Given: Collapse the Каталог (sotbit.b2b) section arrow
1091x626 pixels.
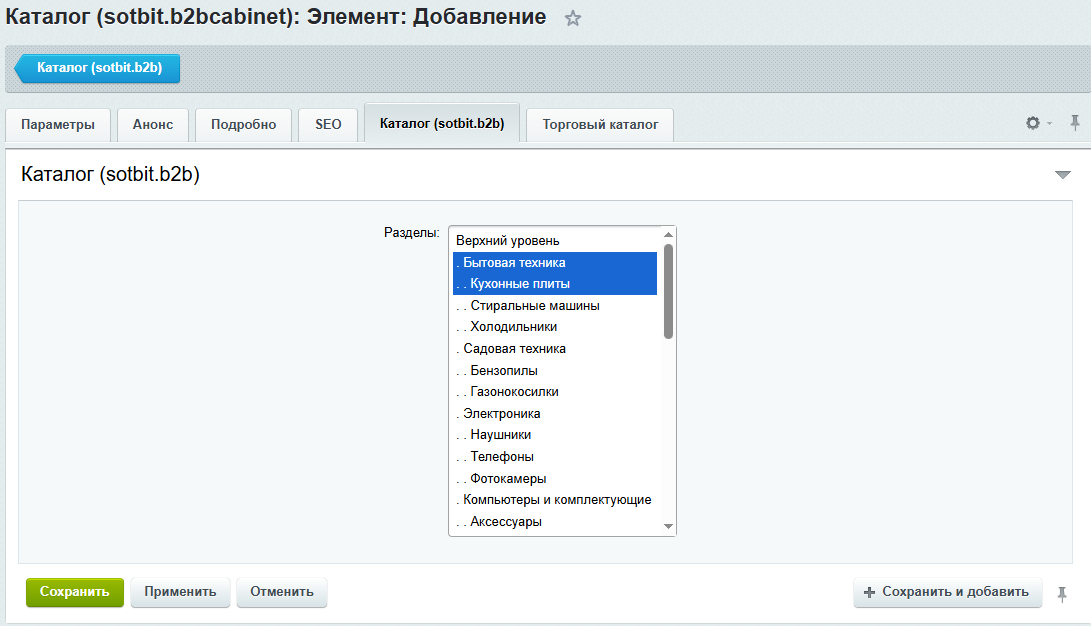Looking at the screenshot, I should (1062, 175).
